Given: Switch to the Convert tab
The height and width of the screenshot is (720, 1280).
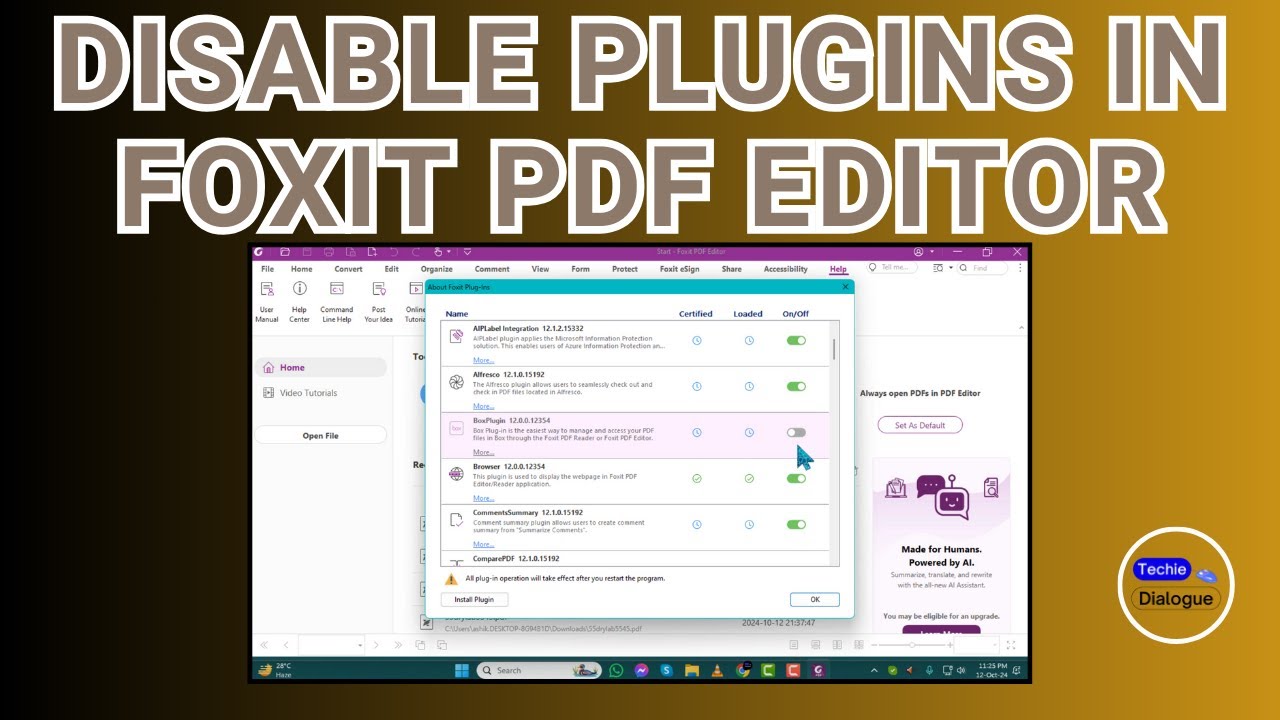Looking at the screenshot, I should click(349, 269).
